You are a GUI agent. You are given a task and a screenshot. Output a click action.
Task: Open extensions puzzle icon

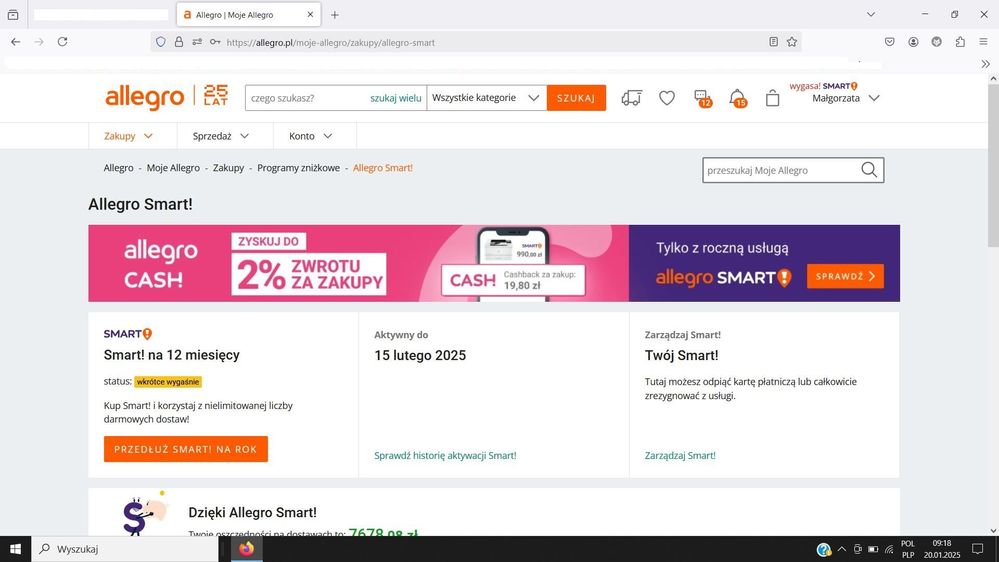click(960, 42)
